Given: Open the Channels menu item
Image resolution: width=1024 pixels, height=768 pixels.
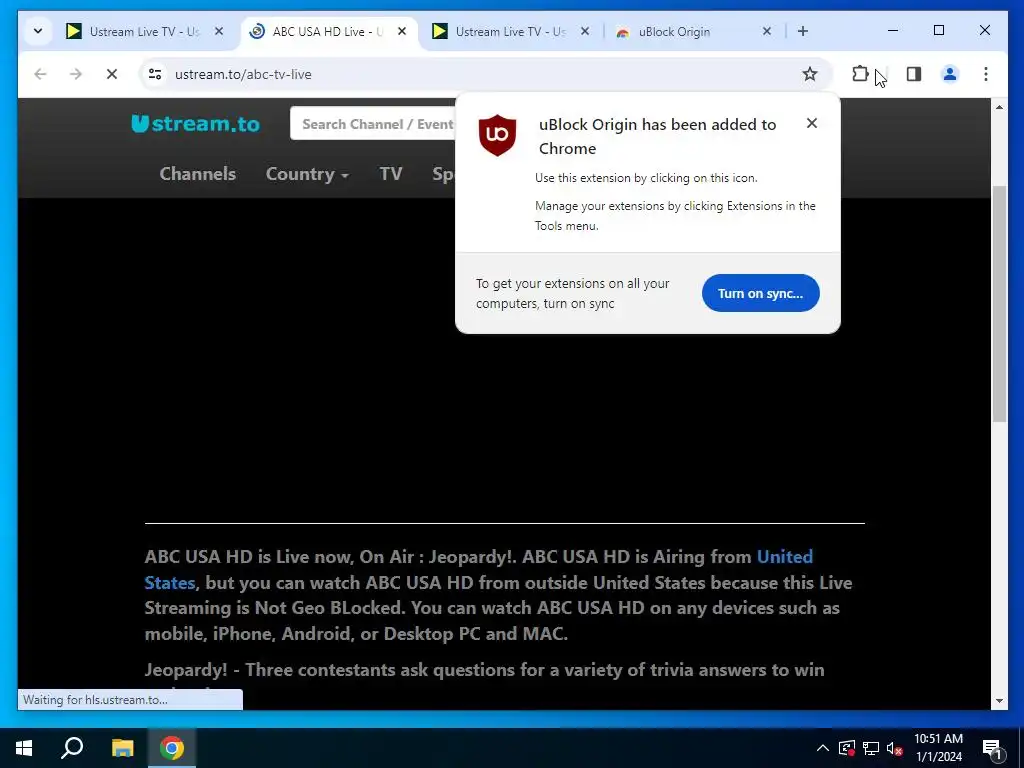Looking at the screenshot, I should pos(197,174).
